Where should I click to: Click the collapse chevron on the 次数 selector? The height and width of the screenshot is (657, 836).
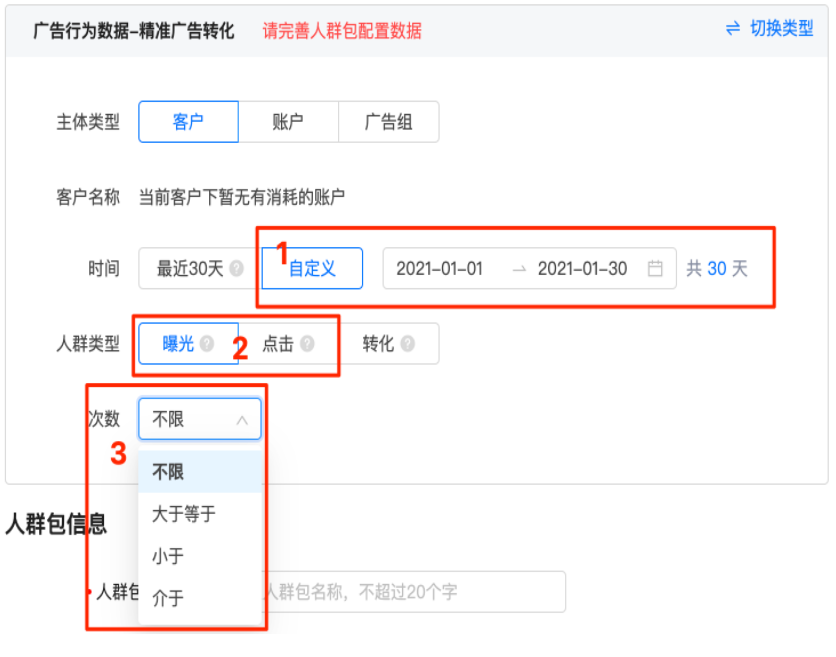[243, 418]
